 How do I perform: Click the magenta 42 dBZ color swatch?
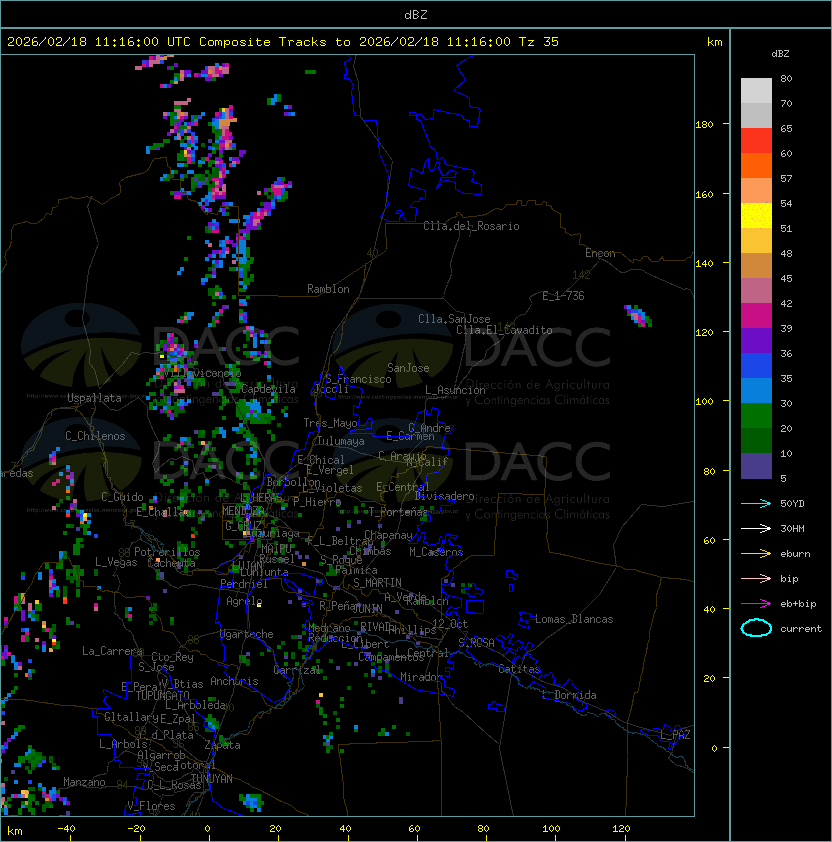click(x=756, y=316)
